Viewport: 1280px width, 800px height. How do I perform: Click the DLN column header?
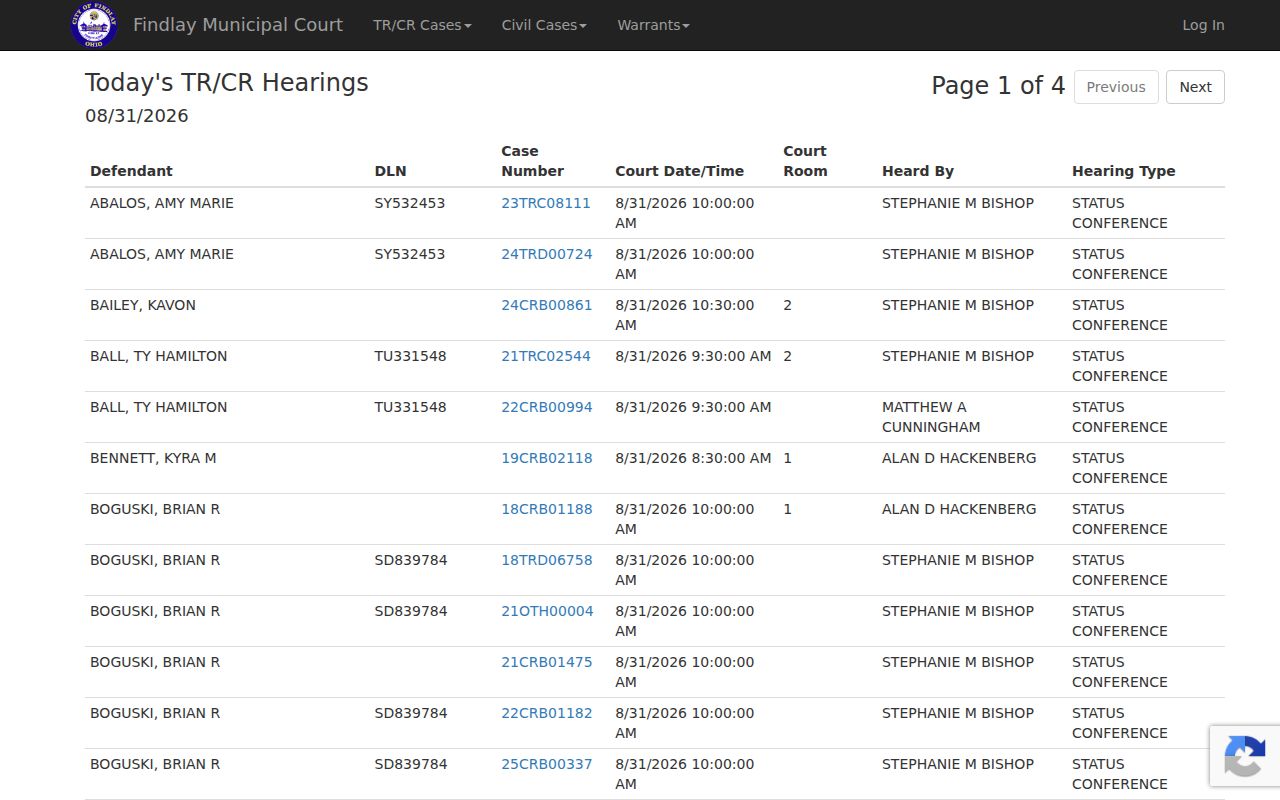(390, 171)
